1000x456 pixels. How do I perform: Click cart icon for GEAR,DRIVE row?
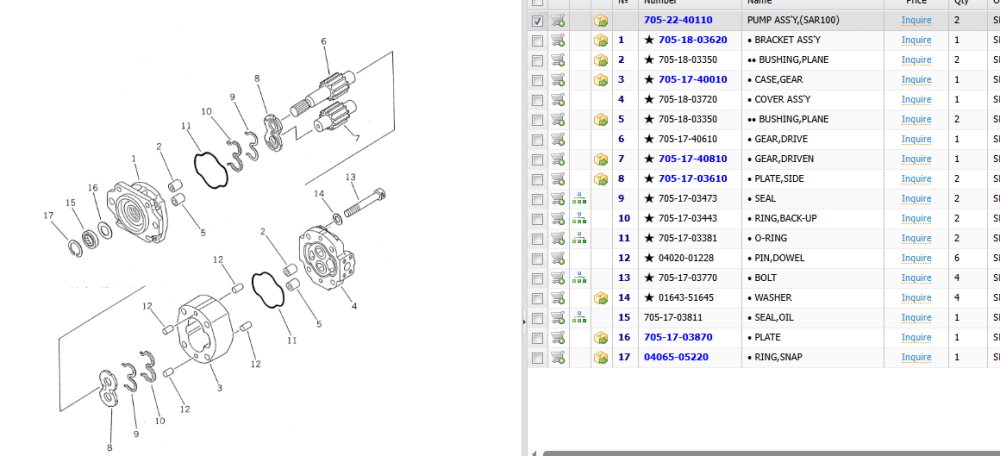pos(558,139)
